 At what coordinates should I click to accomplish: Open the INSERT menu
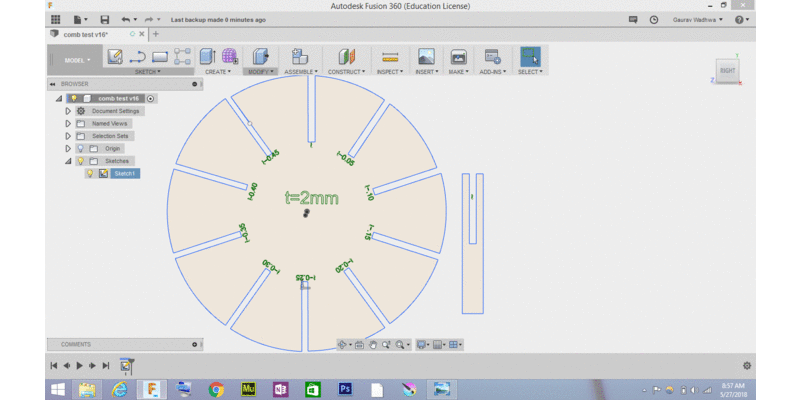pos(427,72)
